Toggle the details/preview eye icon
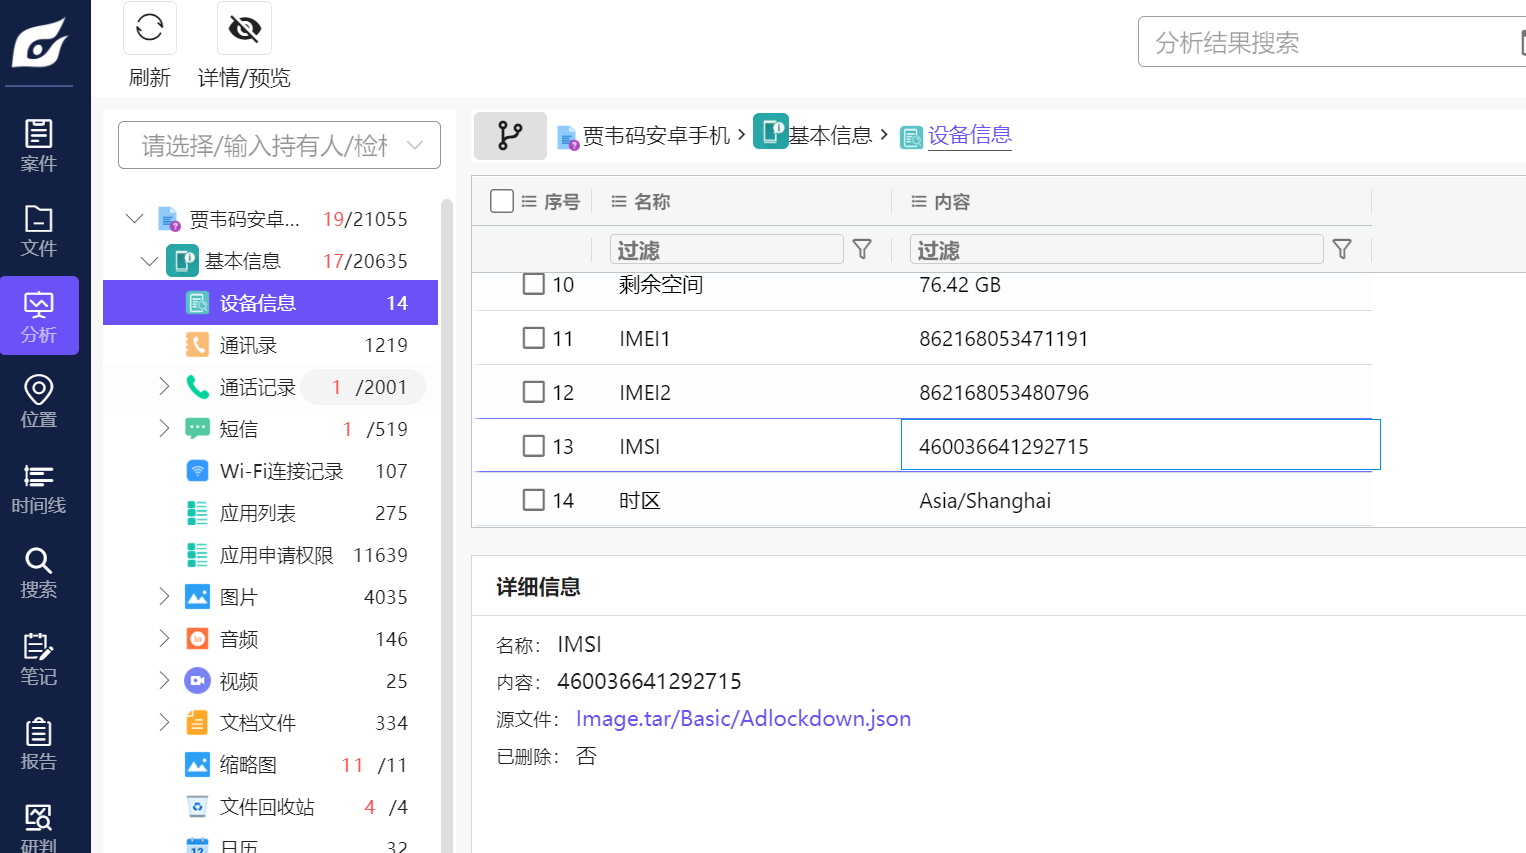Viewport: 1526px width, 853px height. click(x=244, y=28)
